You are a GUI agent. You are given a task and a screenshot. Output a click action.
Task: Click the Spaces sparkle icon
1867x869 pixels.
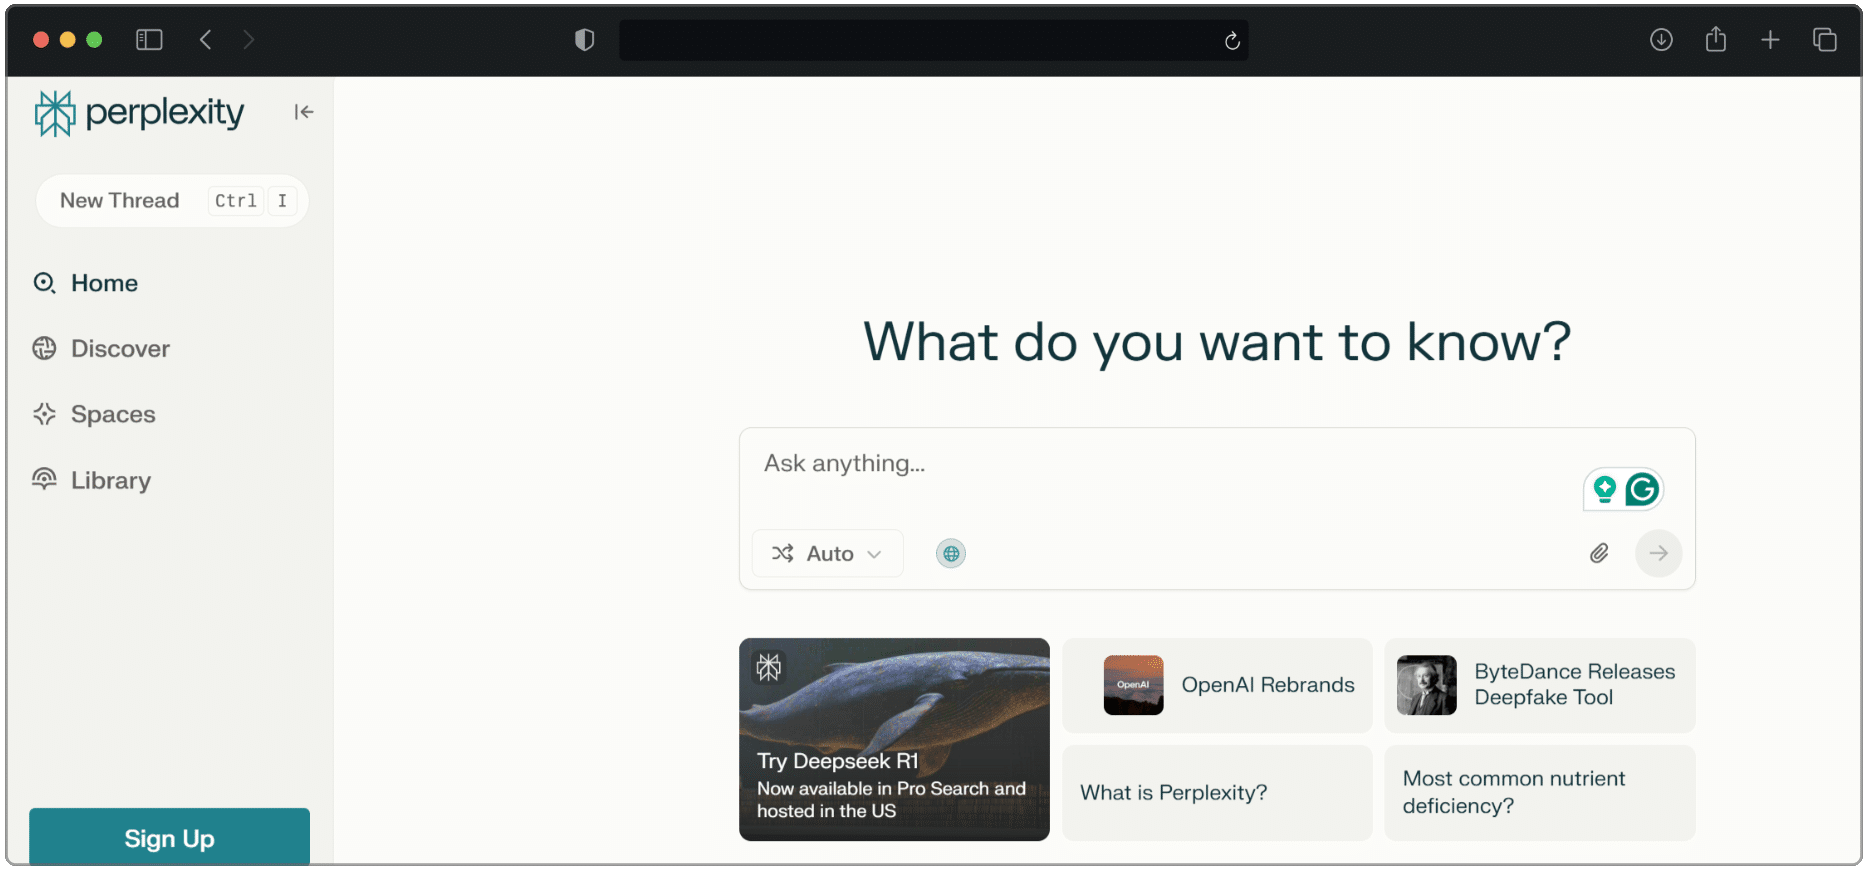[44, 414]
